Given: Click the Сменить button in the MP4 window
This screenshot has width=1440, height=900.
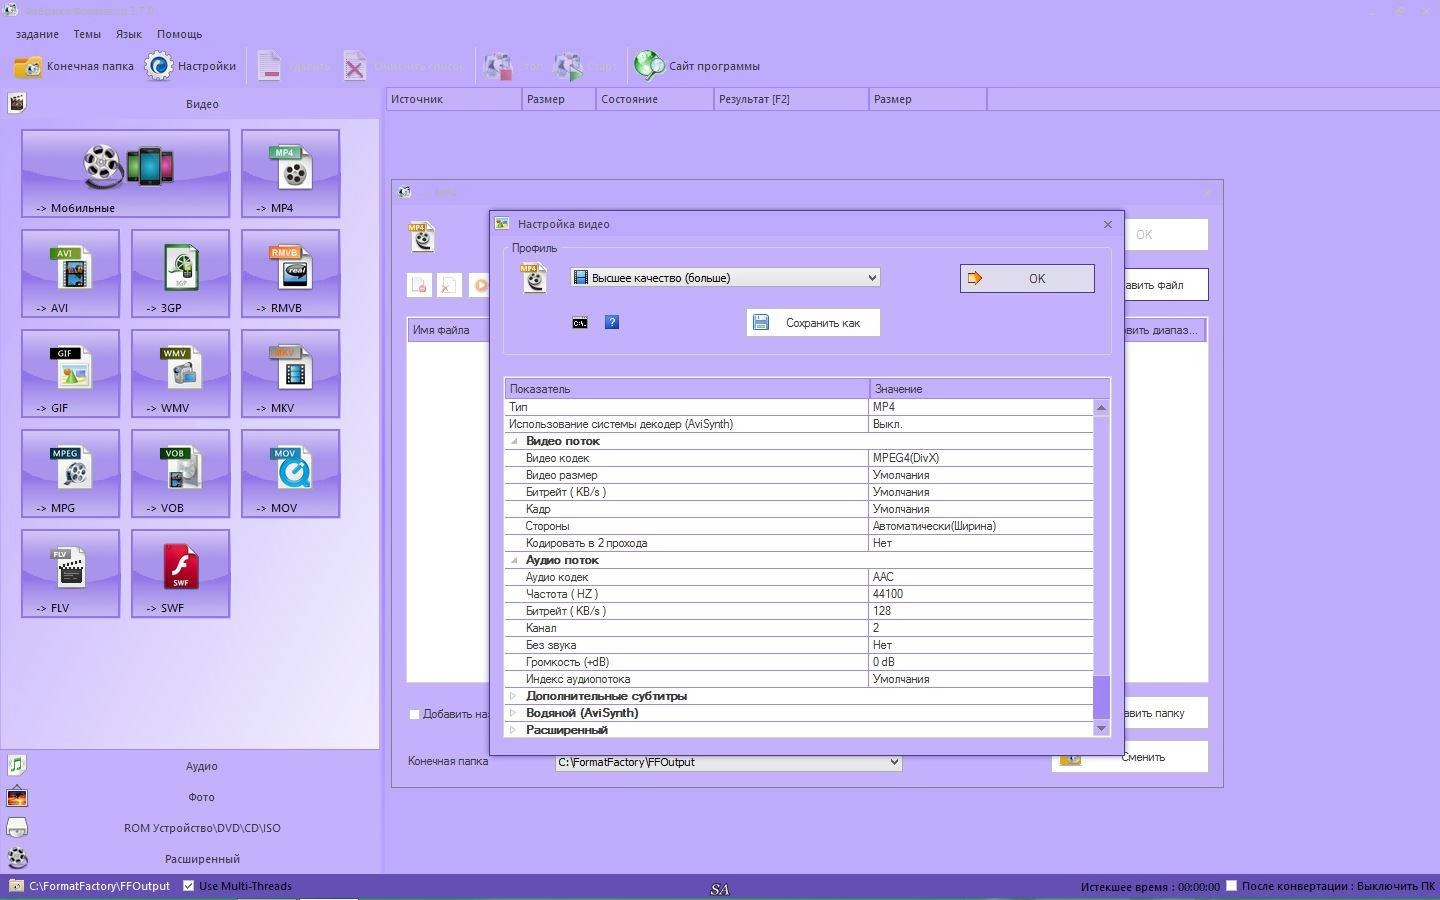Looking at the screenshot, I should click(x=1130, y=757).
